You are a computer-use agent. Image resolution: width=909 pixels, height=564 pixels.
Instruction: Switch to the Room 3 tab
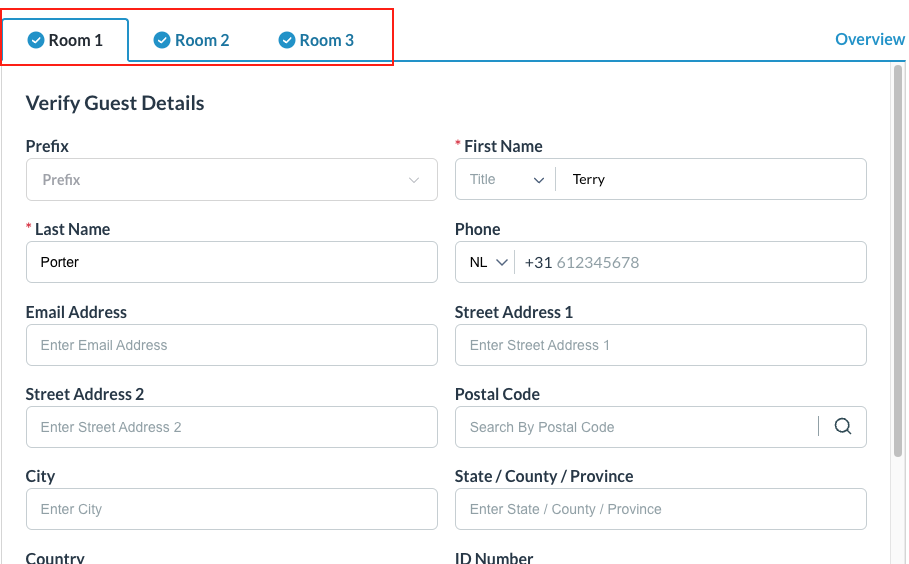[317, 40]
